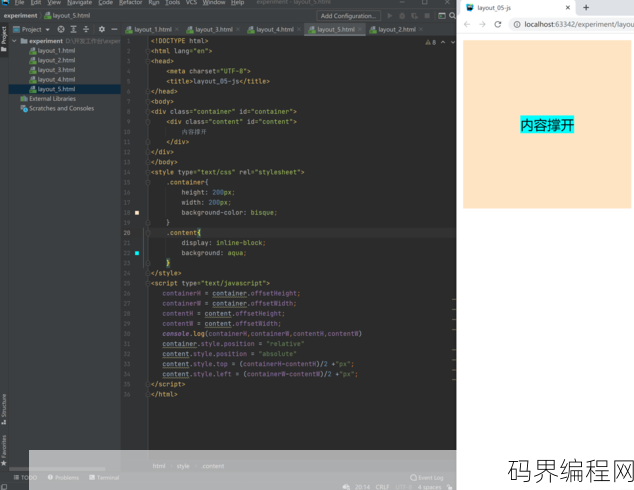This screenshot has height=490, width=634.
Task: Switch to layout_2.html editor tab
Action: (397, 30)
